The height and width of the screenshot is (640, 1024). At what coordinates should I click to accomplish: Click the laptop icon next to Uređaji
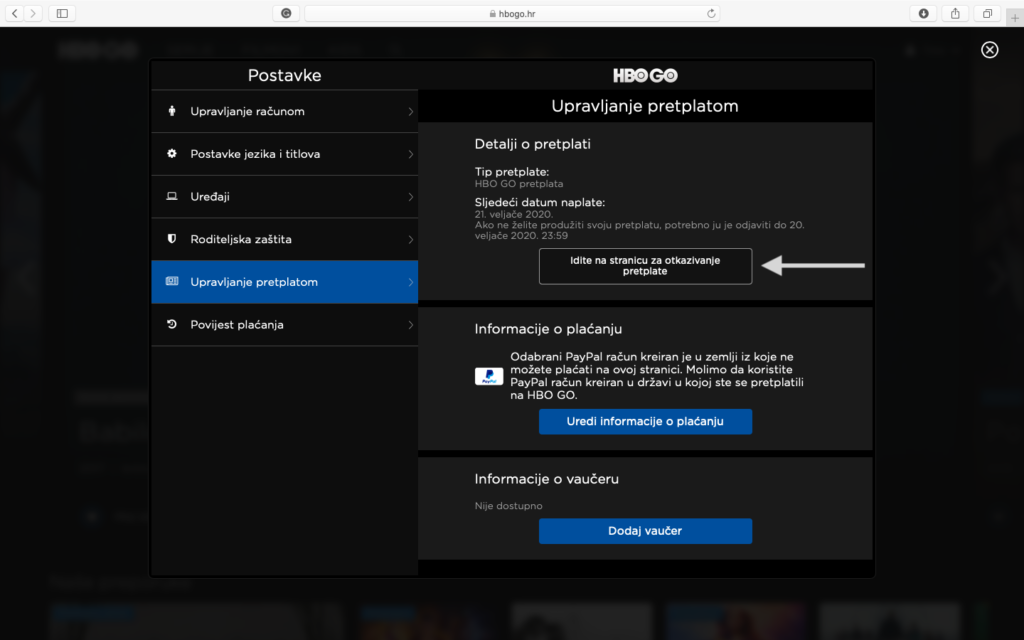pyautogui.click(x=171, y=197)
